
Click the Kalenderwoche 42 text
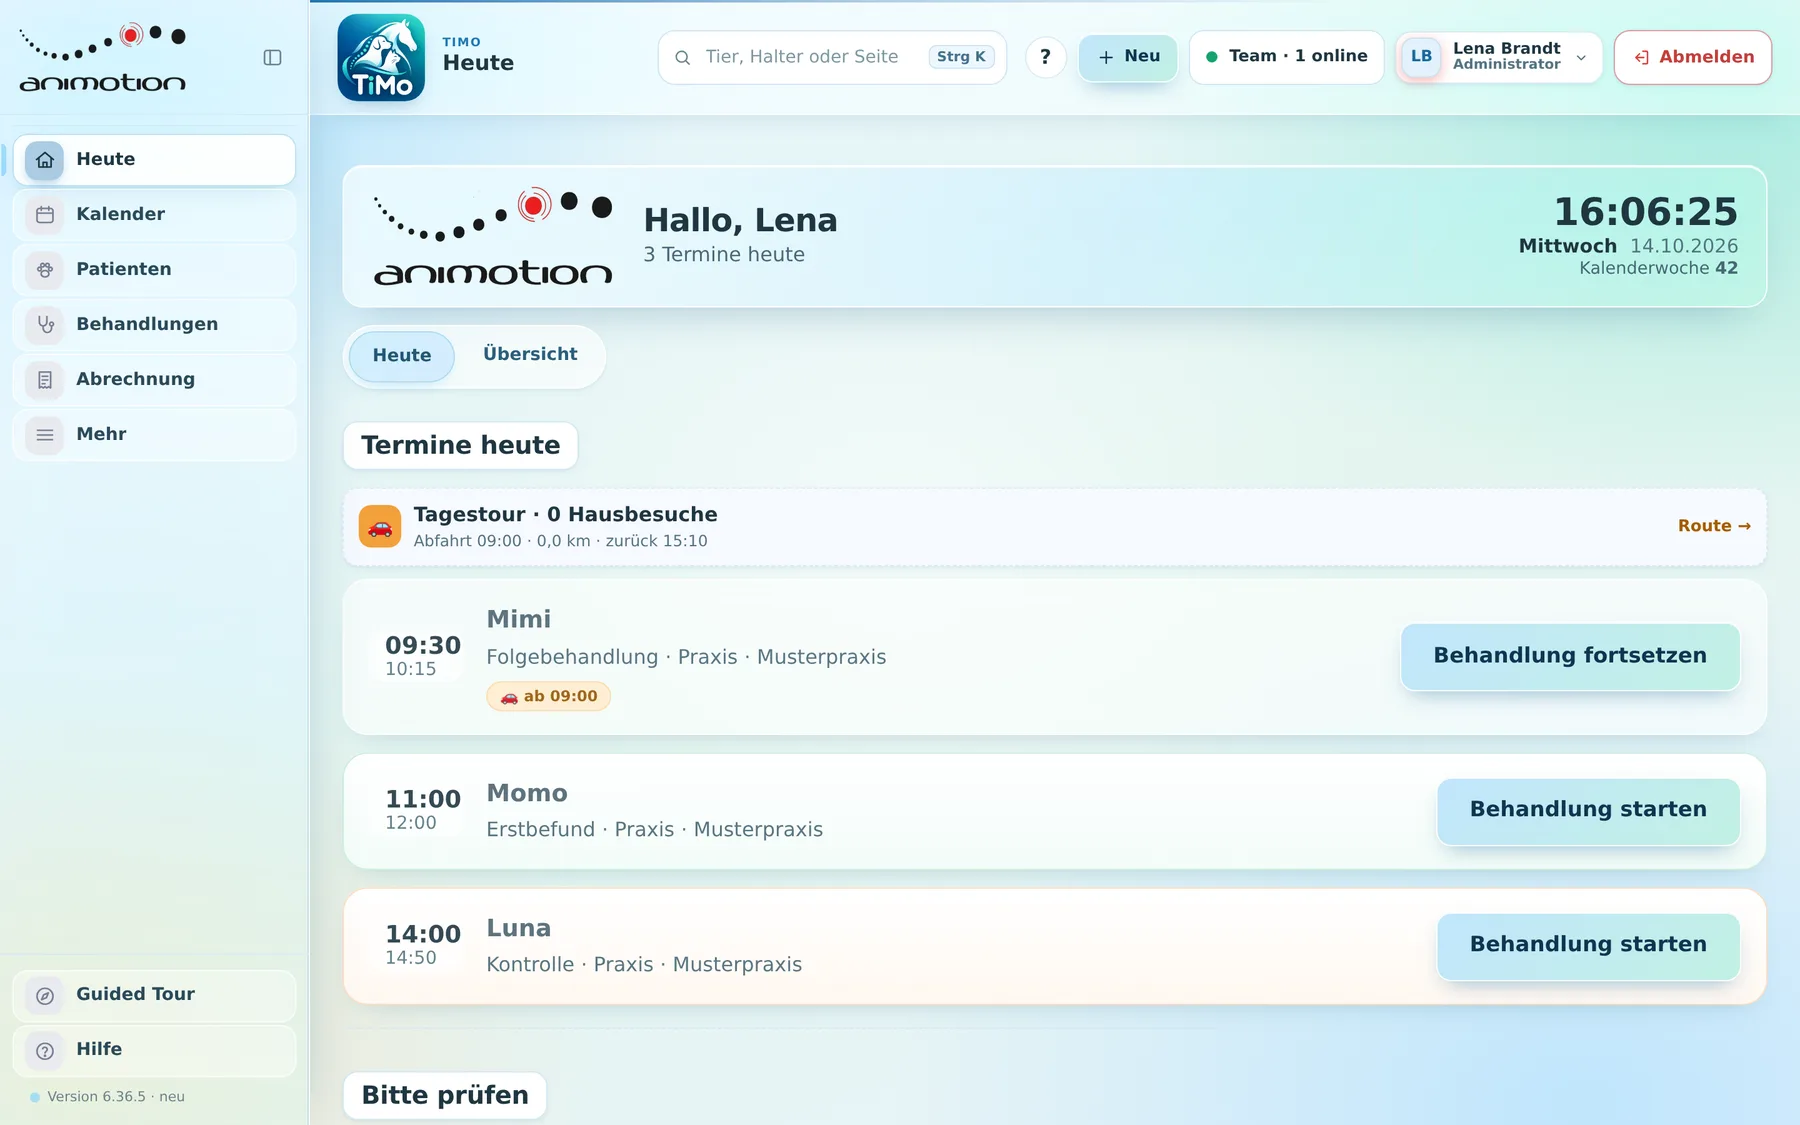[1658, 269]
